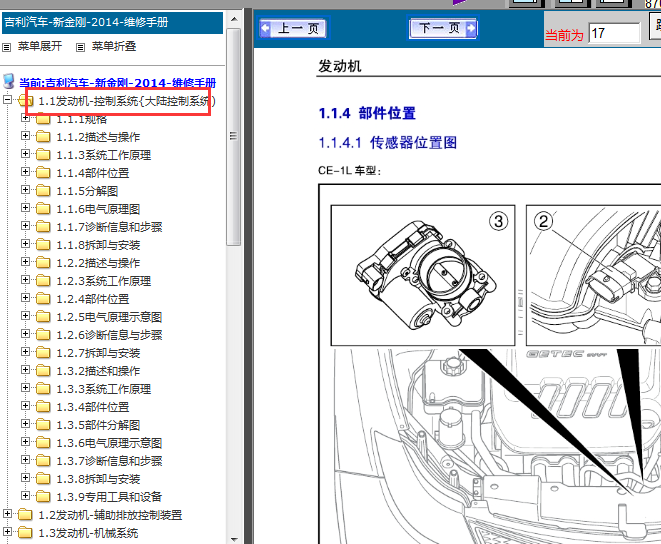The width and height of the screenshot is (661, 544).
Task: Click folder icon of 1.1.8拆卸与安装
Action: click(43, 245)
